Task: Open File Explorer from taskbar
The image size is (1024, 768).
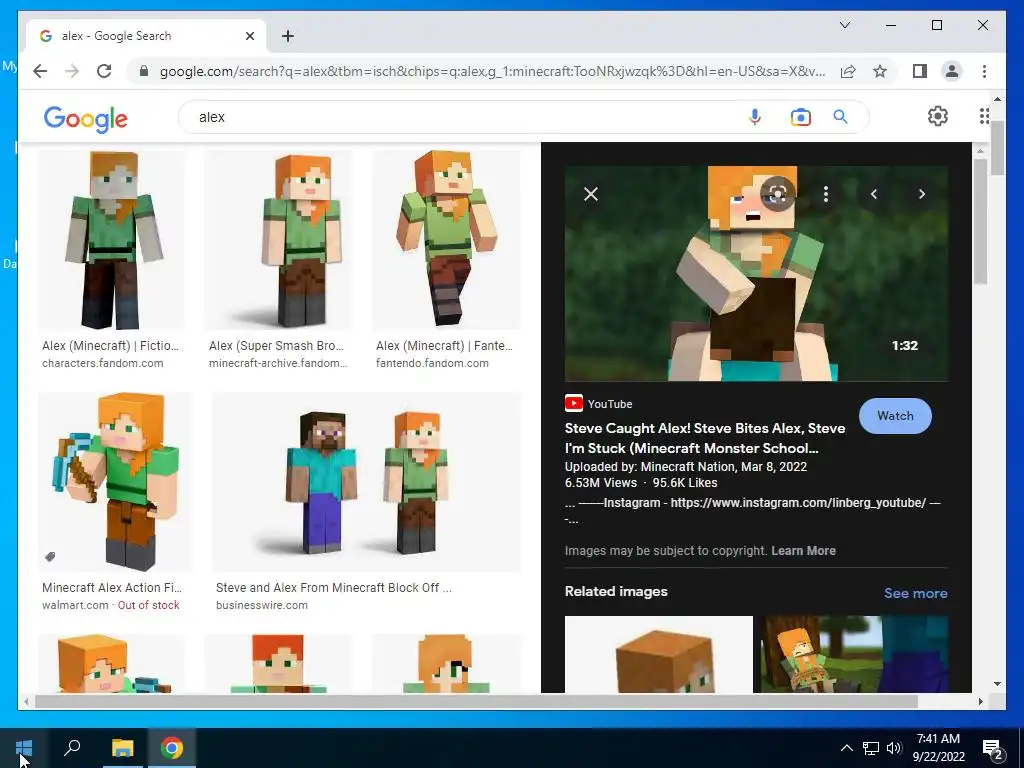Action: point(122,748)
